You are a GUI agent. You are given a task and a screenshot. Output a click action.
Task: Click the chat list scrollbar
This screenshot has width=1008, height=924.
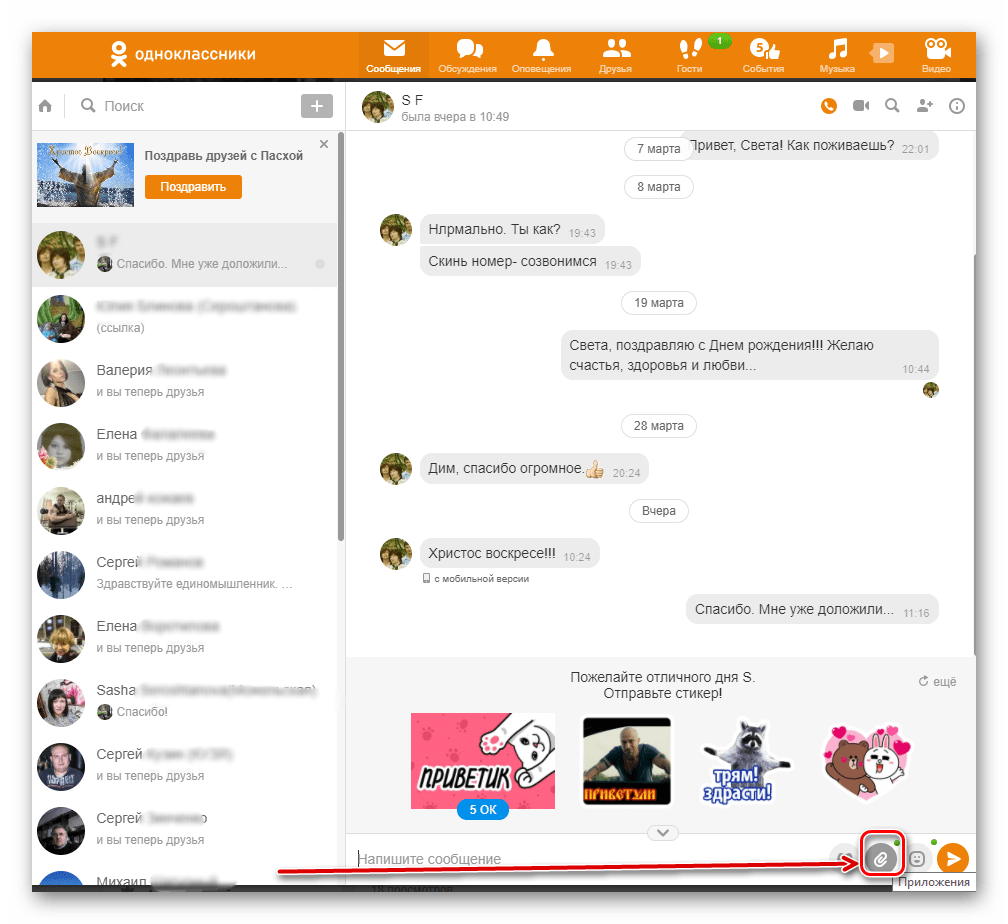point(341,336)
